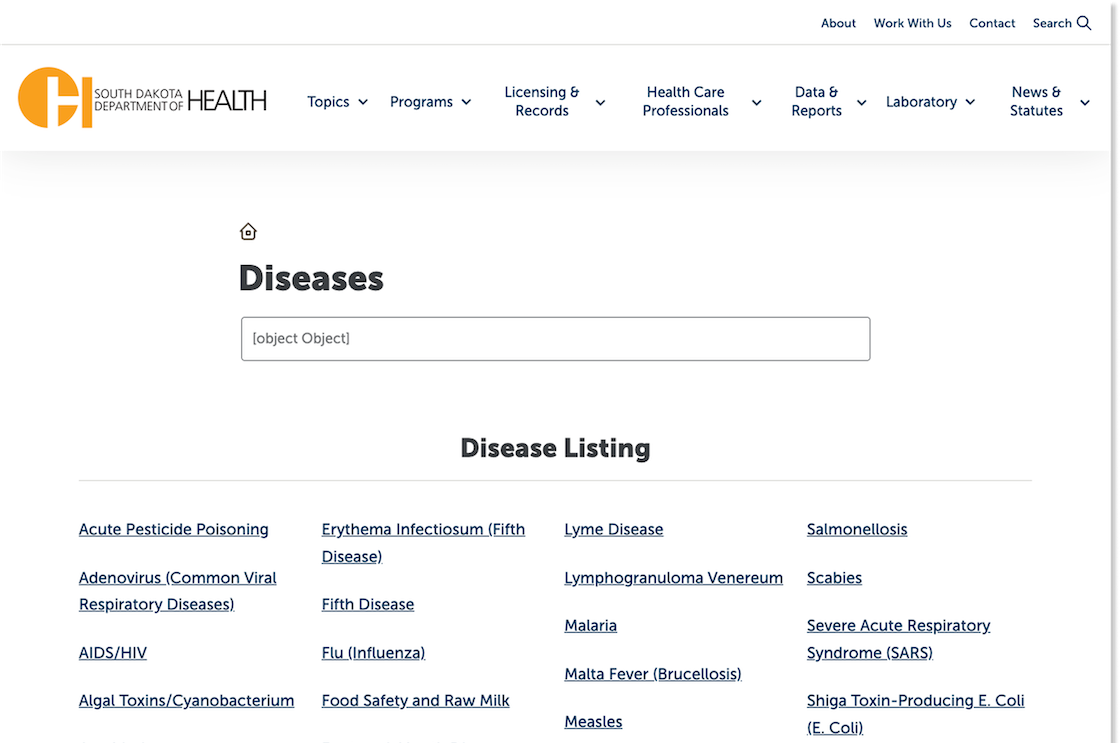Open the Salmonellosis link

tap(857, 529)
